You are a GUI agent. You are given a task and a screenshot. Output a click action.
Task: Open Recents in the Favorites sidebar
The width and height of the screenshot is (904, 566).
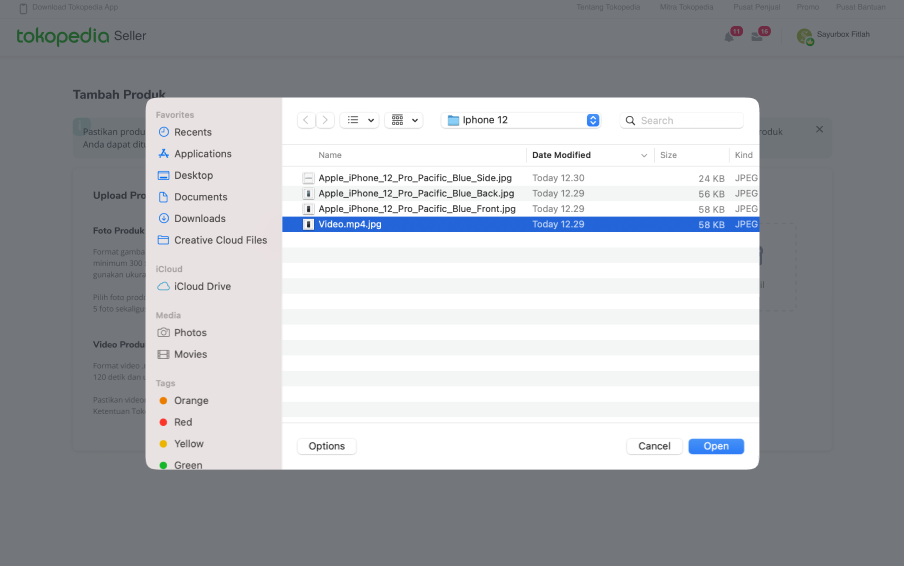[193, 132]
